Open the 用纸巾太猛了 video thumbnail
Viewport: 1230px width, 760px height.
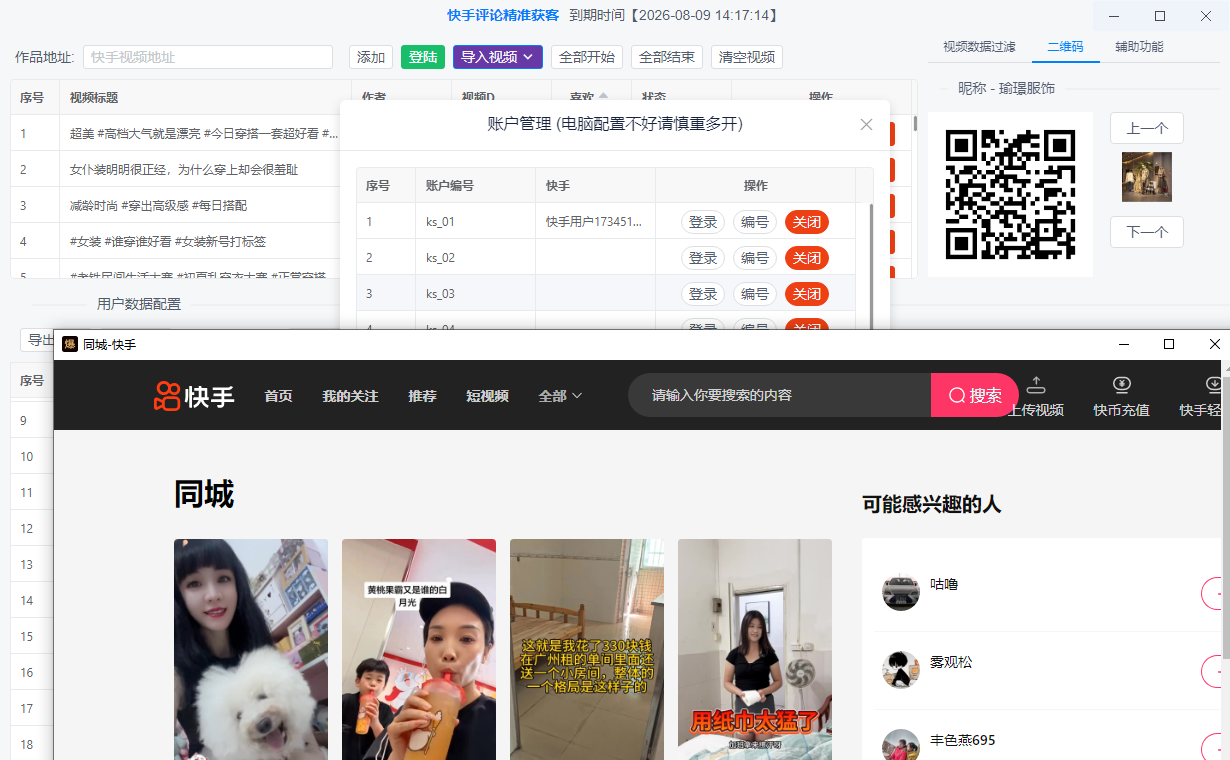pos(755,649)
